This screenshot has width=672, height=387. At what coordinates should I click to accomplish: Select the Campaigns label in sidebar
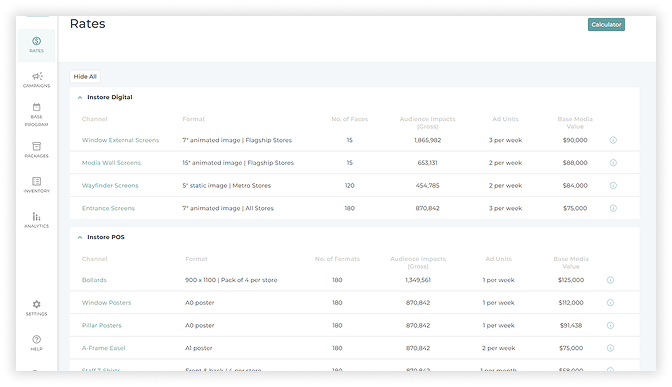click(x=36, y=86)
